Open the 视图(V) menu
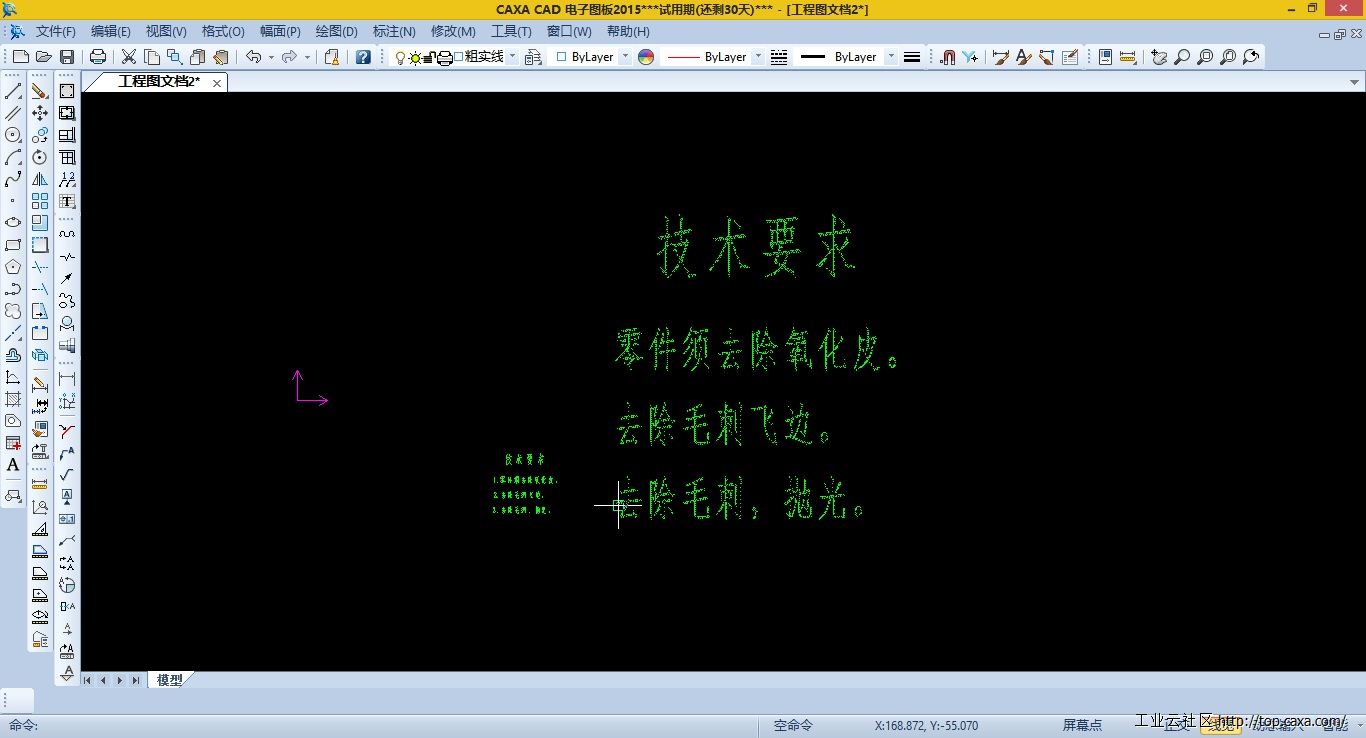 166,32
